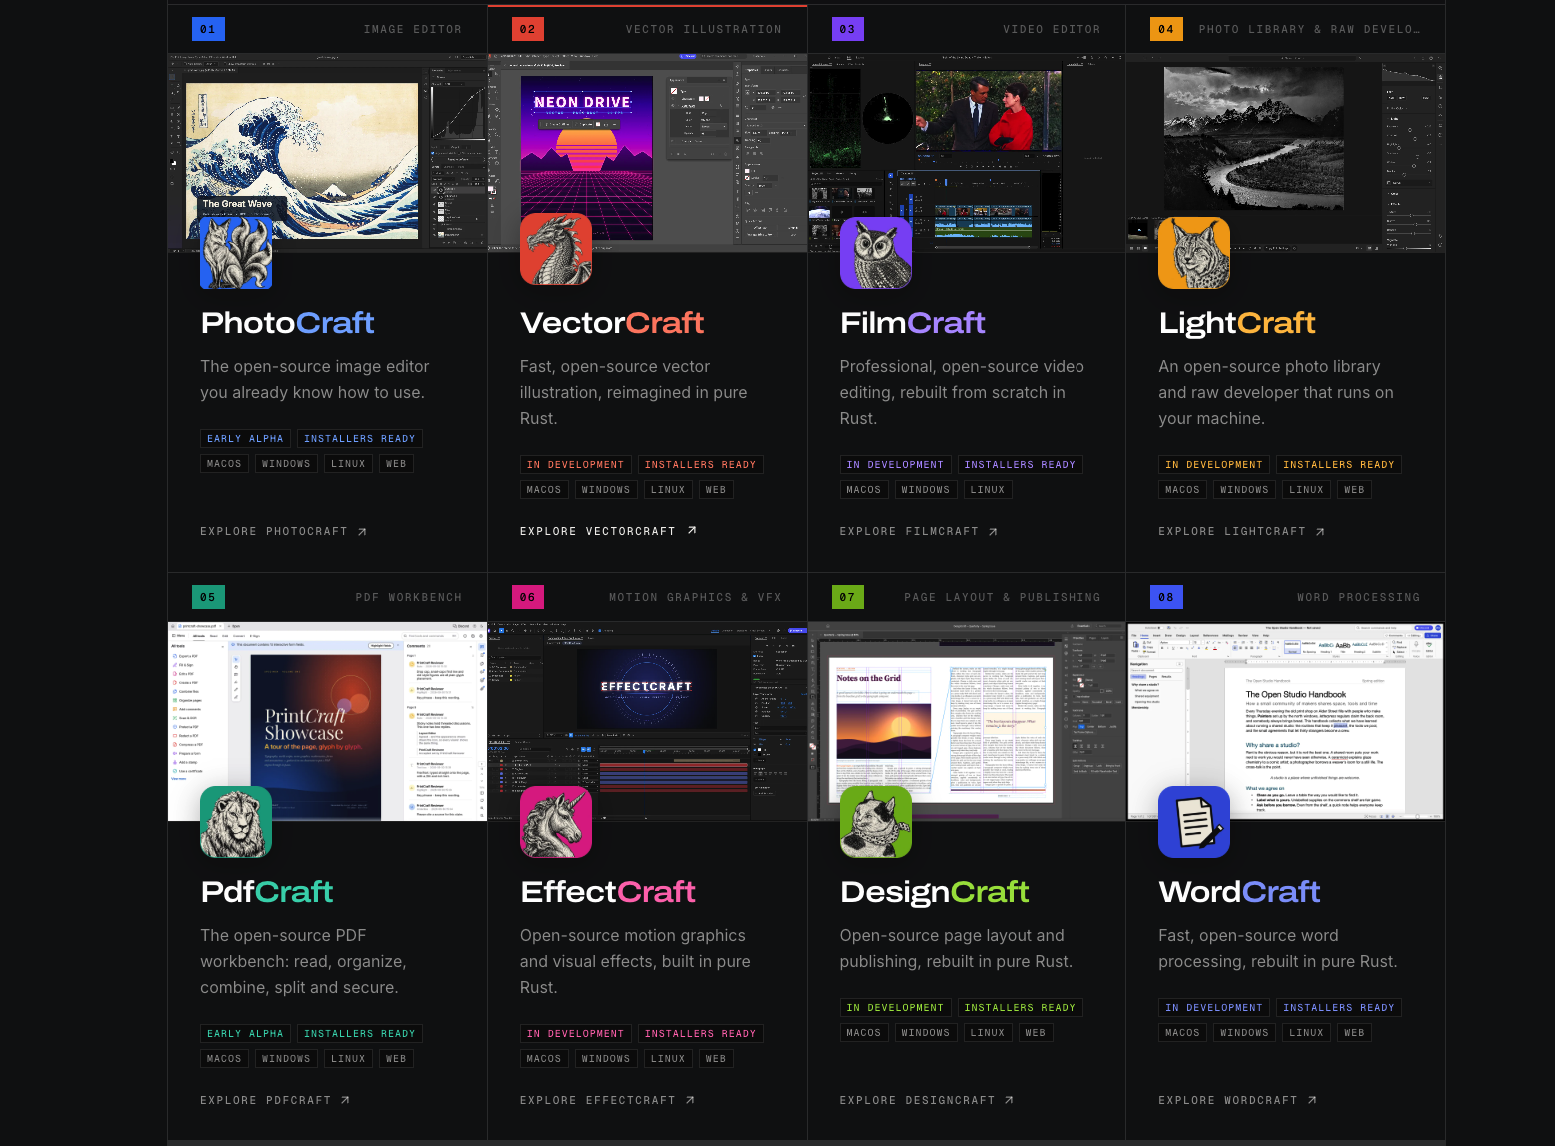This screenshot has height=1146, width=1555.
Task: Click the LightCraft lynx app icon
Action: tap(1194, 253)
